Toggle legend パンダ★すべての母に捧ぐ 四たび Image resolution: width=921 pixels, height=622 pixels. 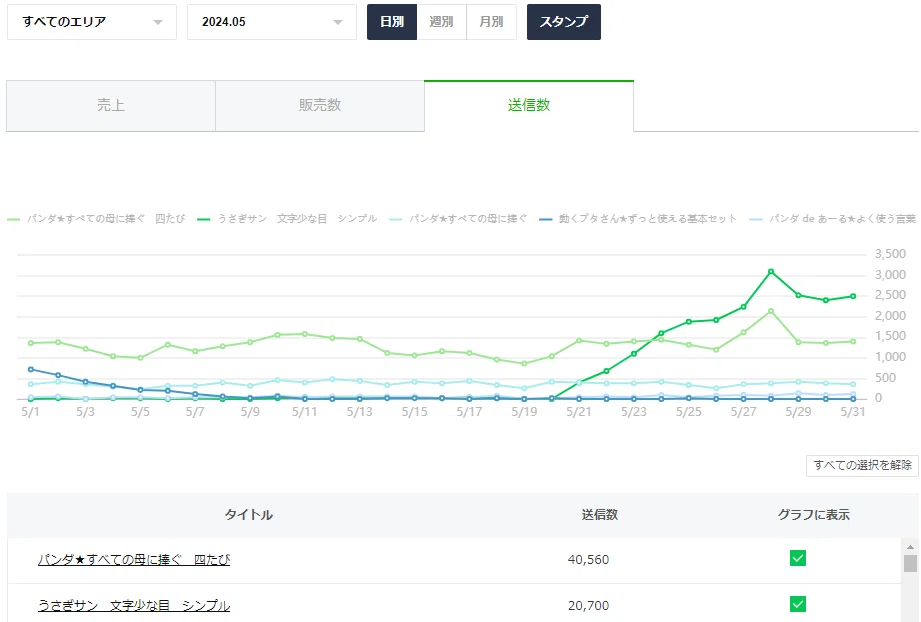click(96, 218)
